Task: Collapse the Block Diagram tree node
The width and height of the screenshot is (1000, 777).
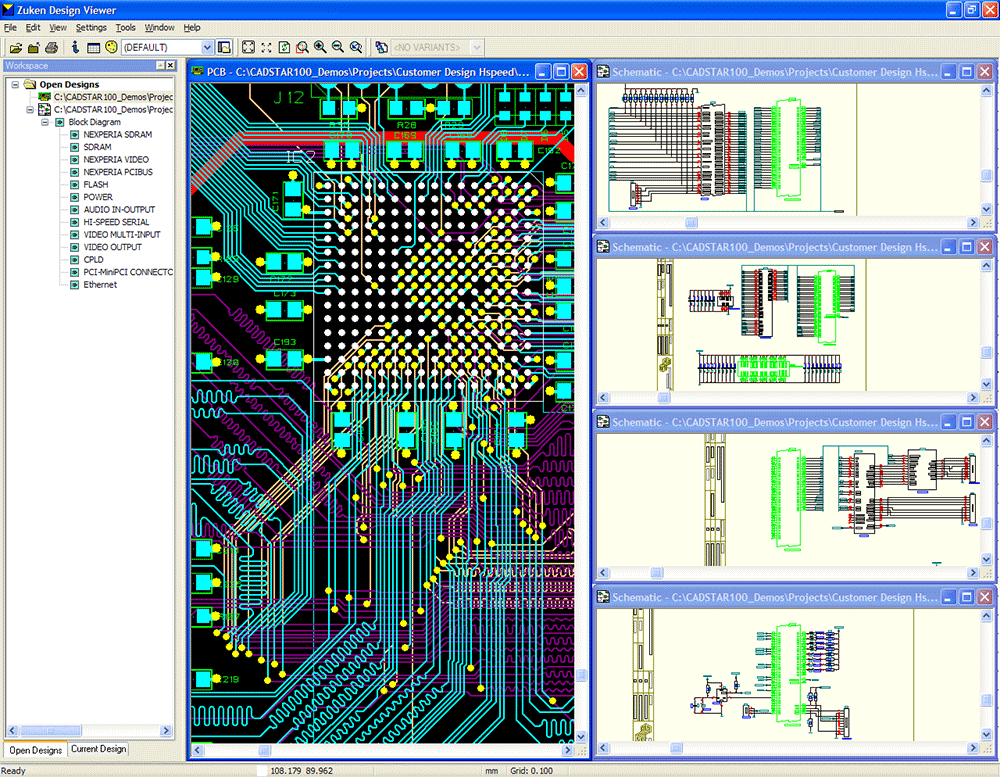Action: pyautogui.click(x=45, y=121)
